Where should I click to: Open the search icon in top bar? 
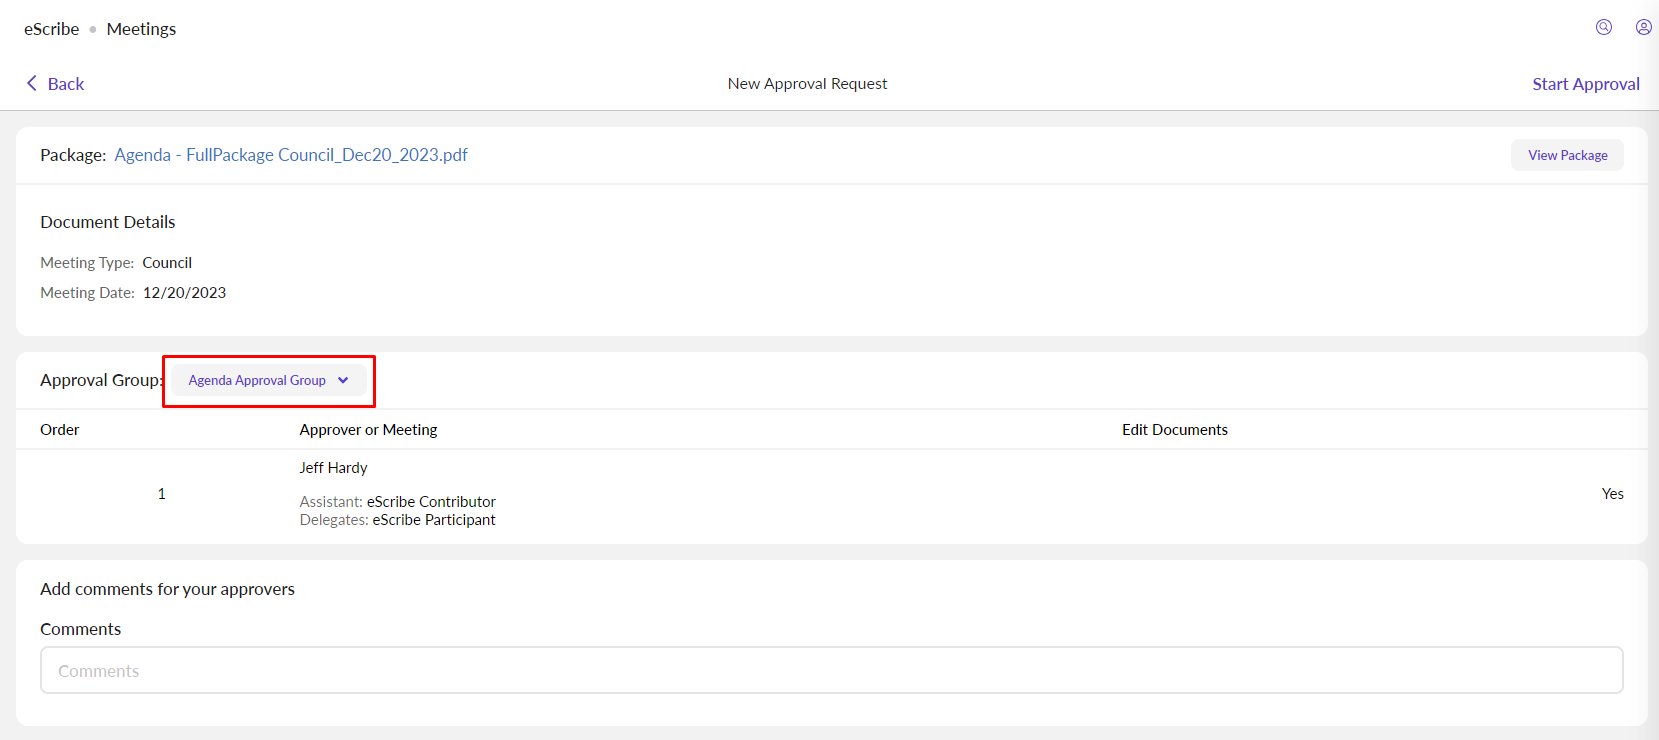click(1603, 27)
